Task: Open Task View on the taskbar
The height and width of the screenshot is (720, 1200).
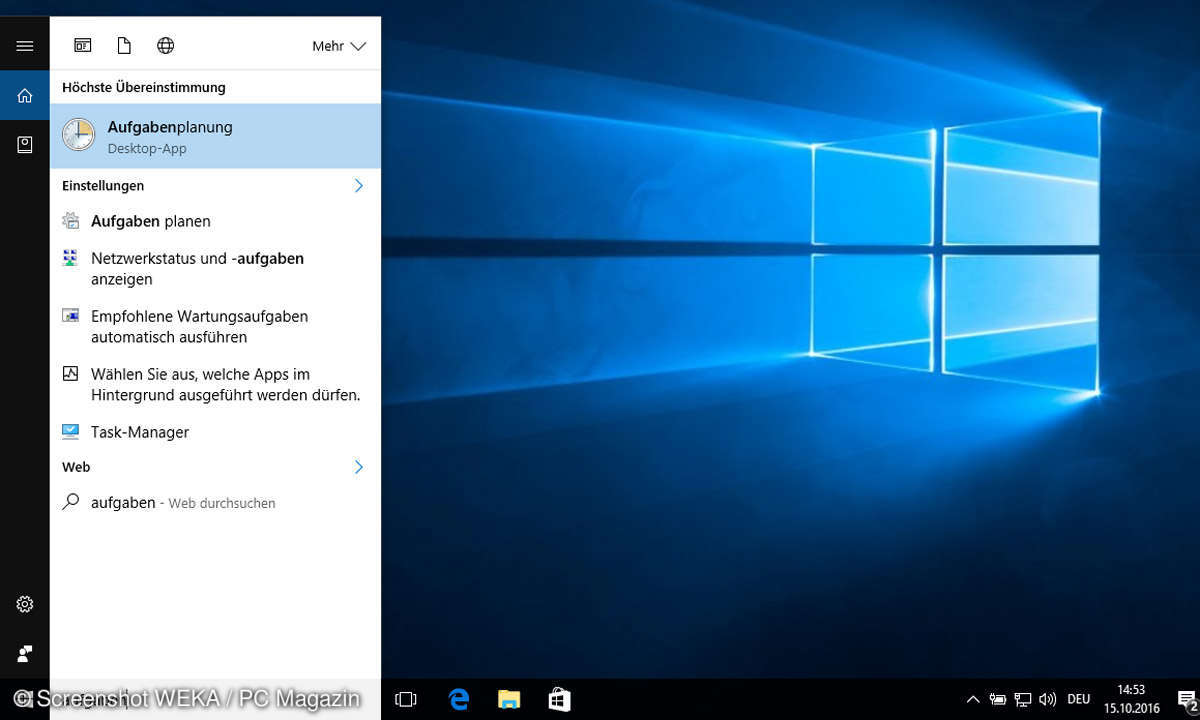Action: (405, 699)
